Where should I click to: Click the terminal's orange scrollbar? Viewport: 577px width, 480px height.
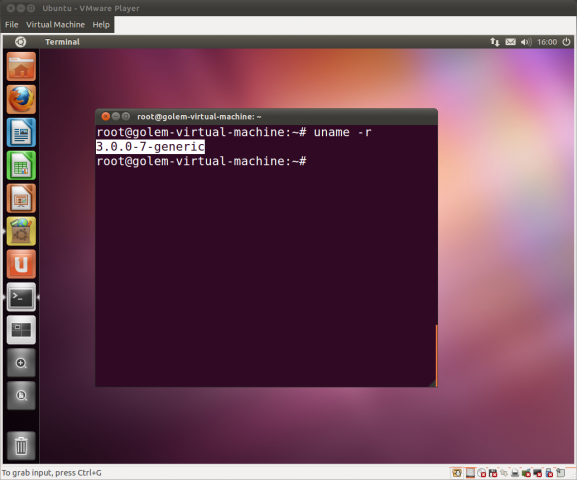436,355
